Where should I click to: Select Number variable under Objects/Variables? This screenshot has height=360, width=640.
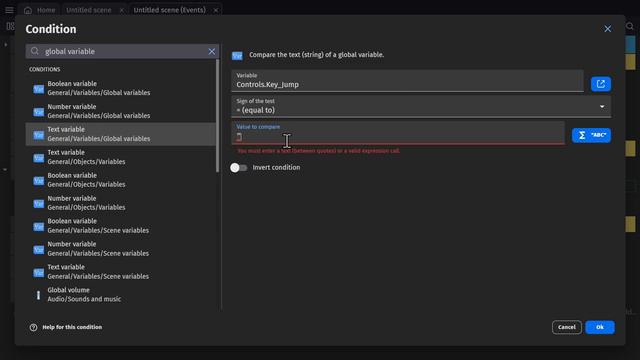pos(120,203)
